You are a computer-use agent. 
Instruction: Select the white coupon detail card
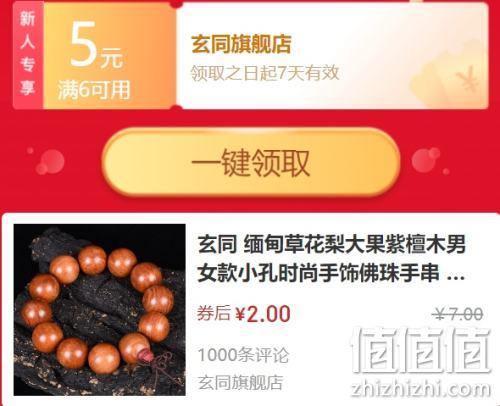pos(332,55)
